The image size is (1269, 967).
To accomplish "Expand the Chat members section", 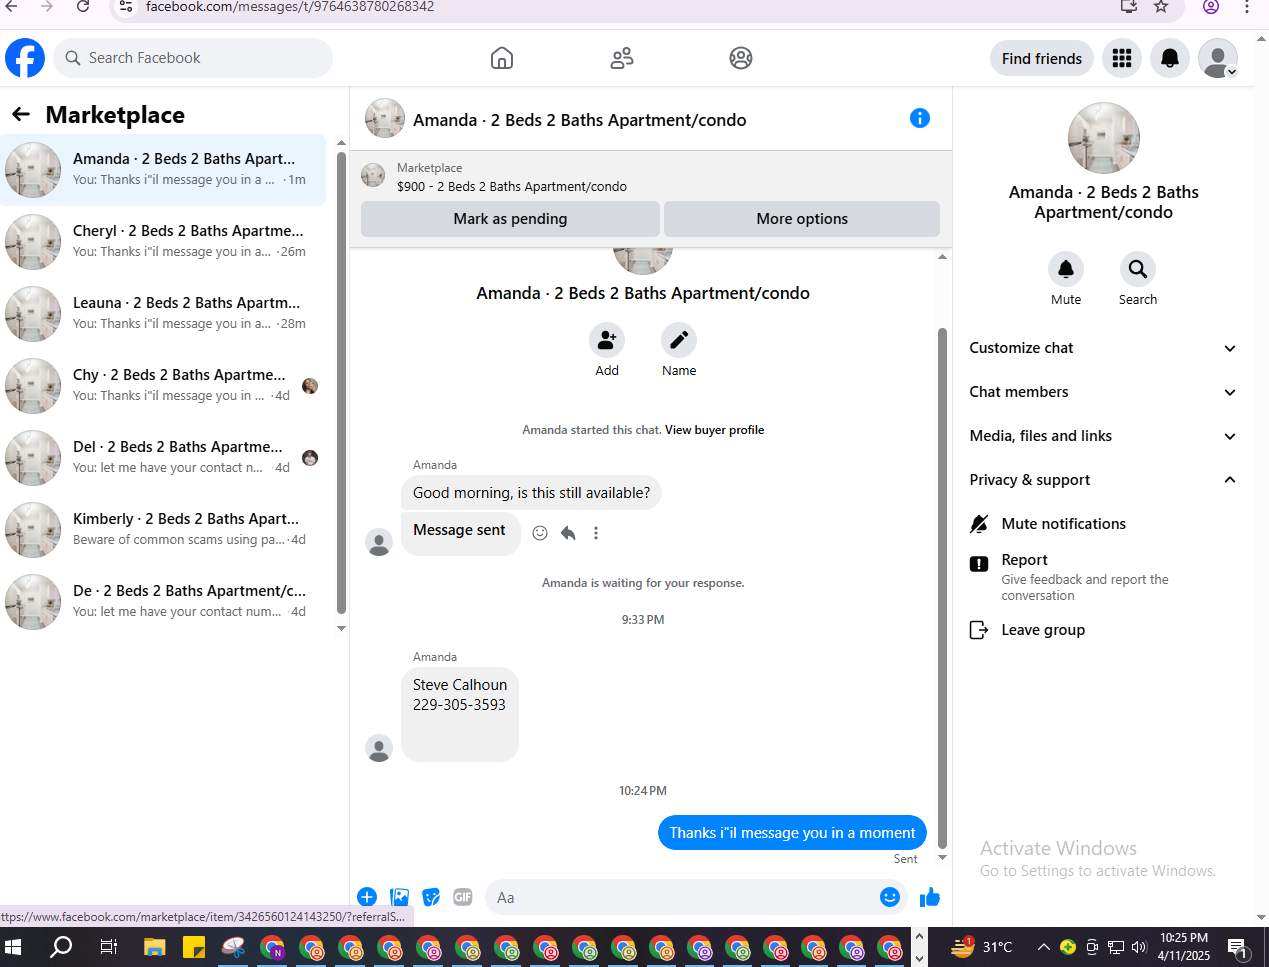I will (x=1103, y=392).
